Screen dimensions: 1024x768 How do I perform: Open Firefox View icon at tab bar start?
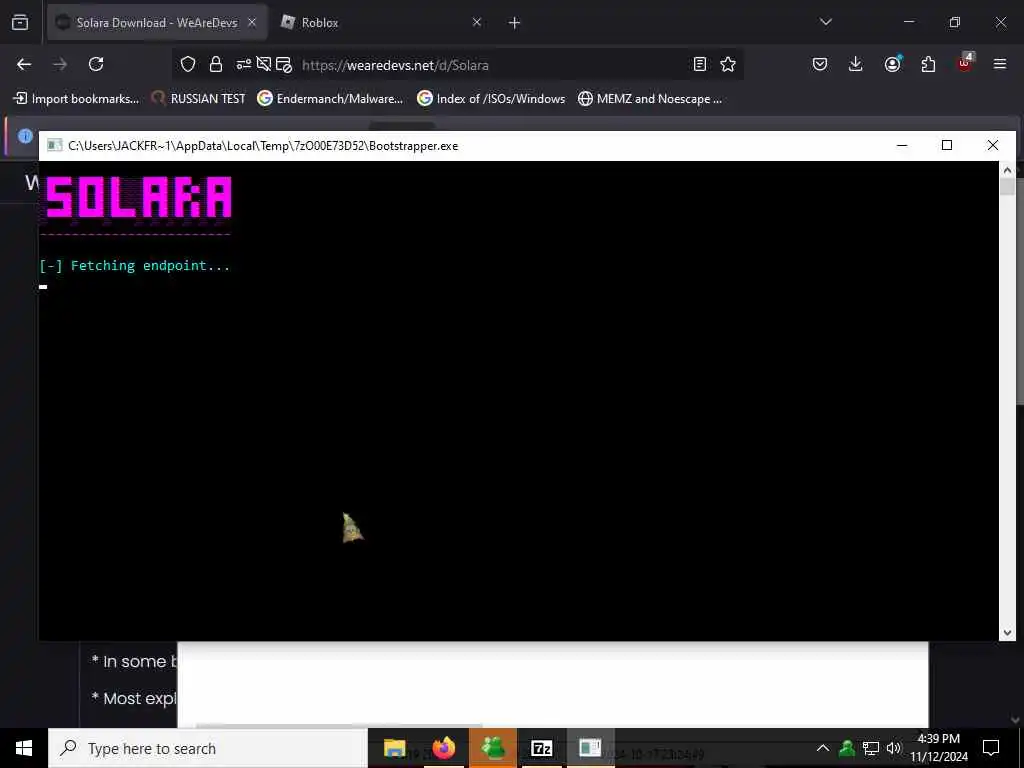coord(20,22)
